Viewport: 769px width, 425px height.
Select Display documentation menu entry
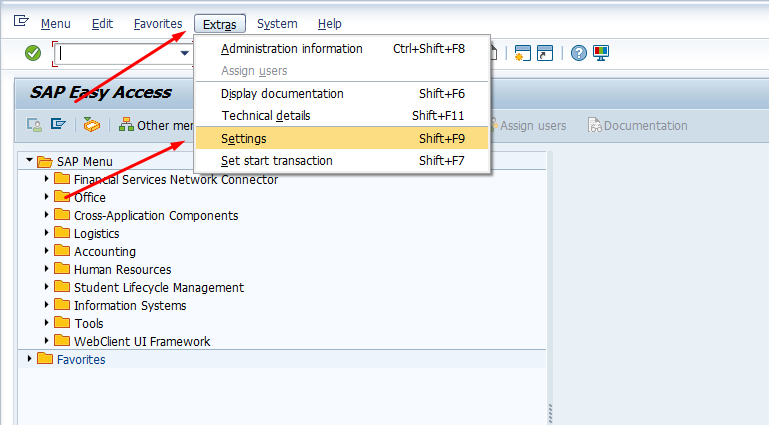tap(342, 93)
